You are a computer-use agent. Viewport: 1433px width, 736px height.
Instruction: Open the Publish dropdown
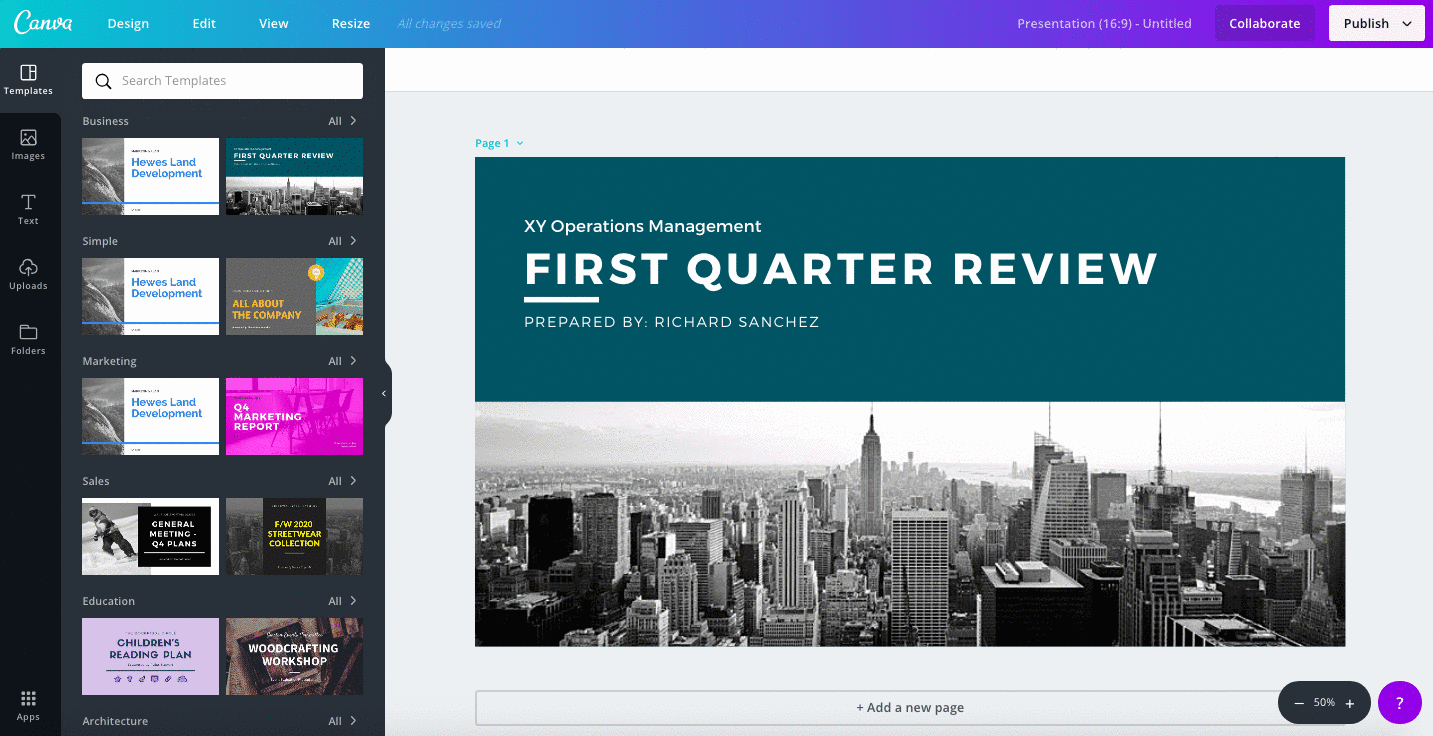tap(1377, 23)
